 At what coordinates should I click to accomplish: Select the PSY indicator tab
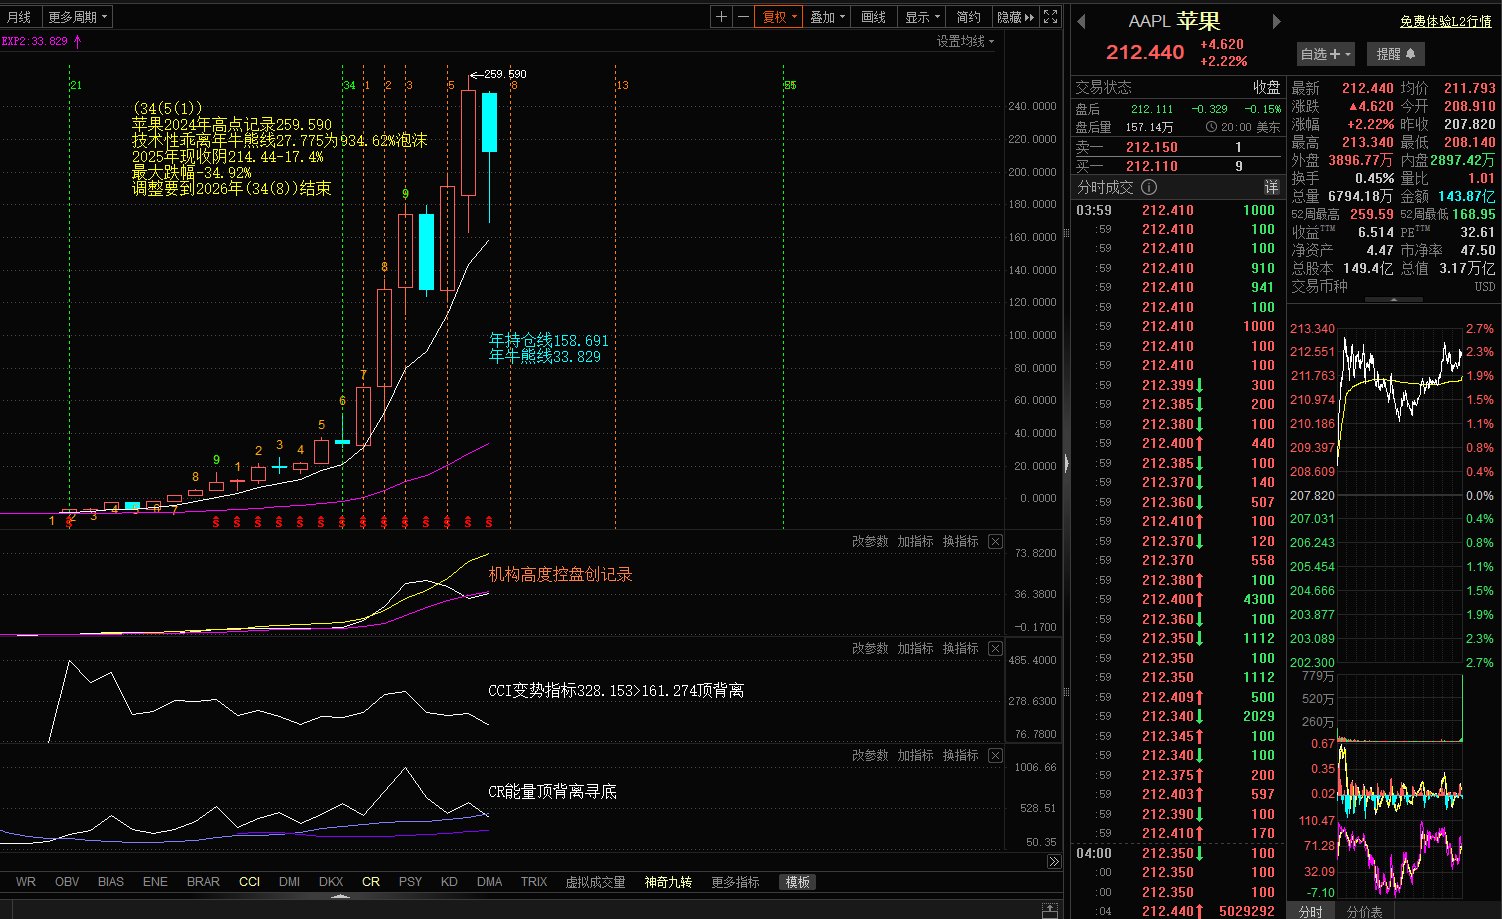(x=410, y=882)
